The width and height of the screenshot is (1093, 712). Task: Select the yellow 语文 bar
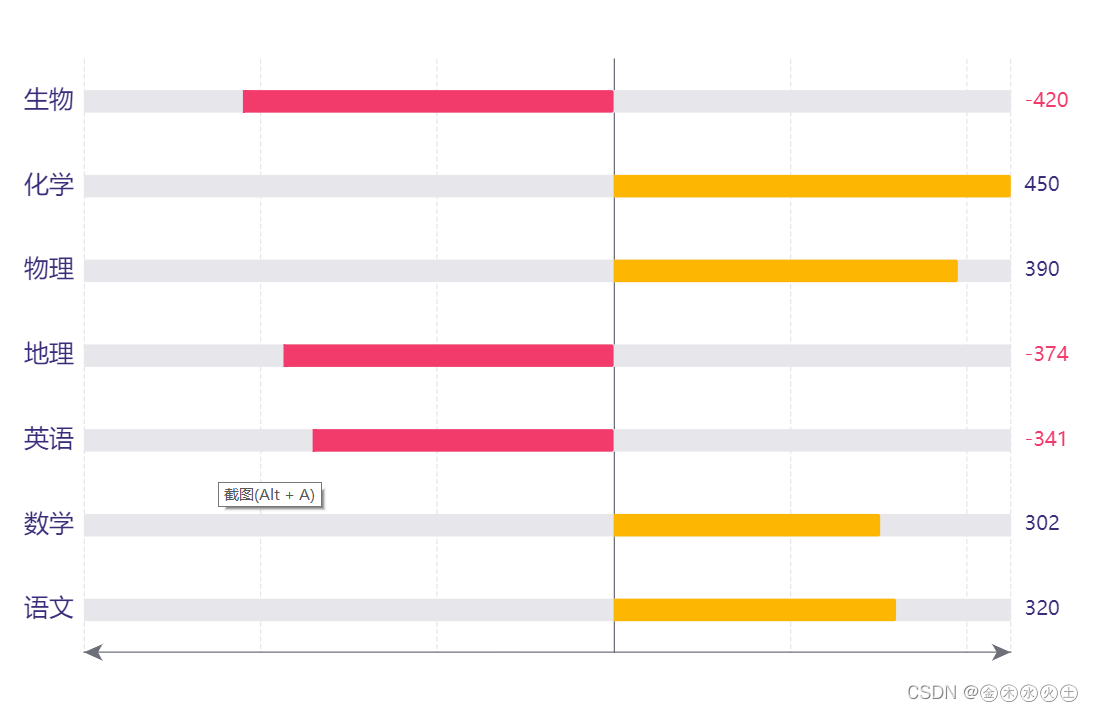point(755,609)
